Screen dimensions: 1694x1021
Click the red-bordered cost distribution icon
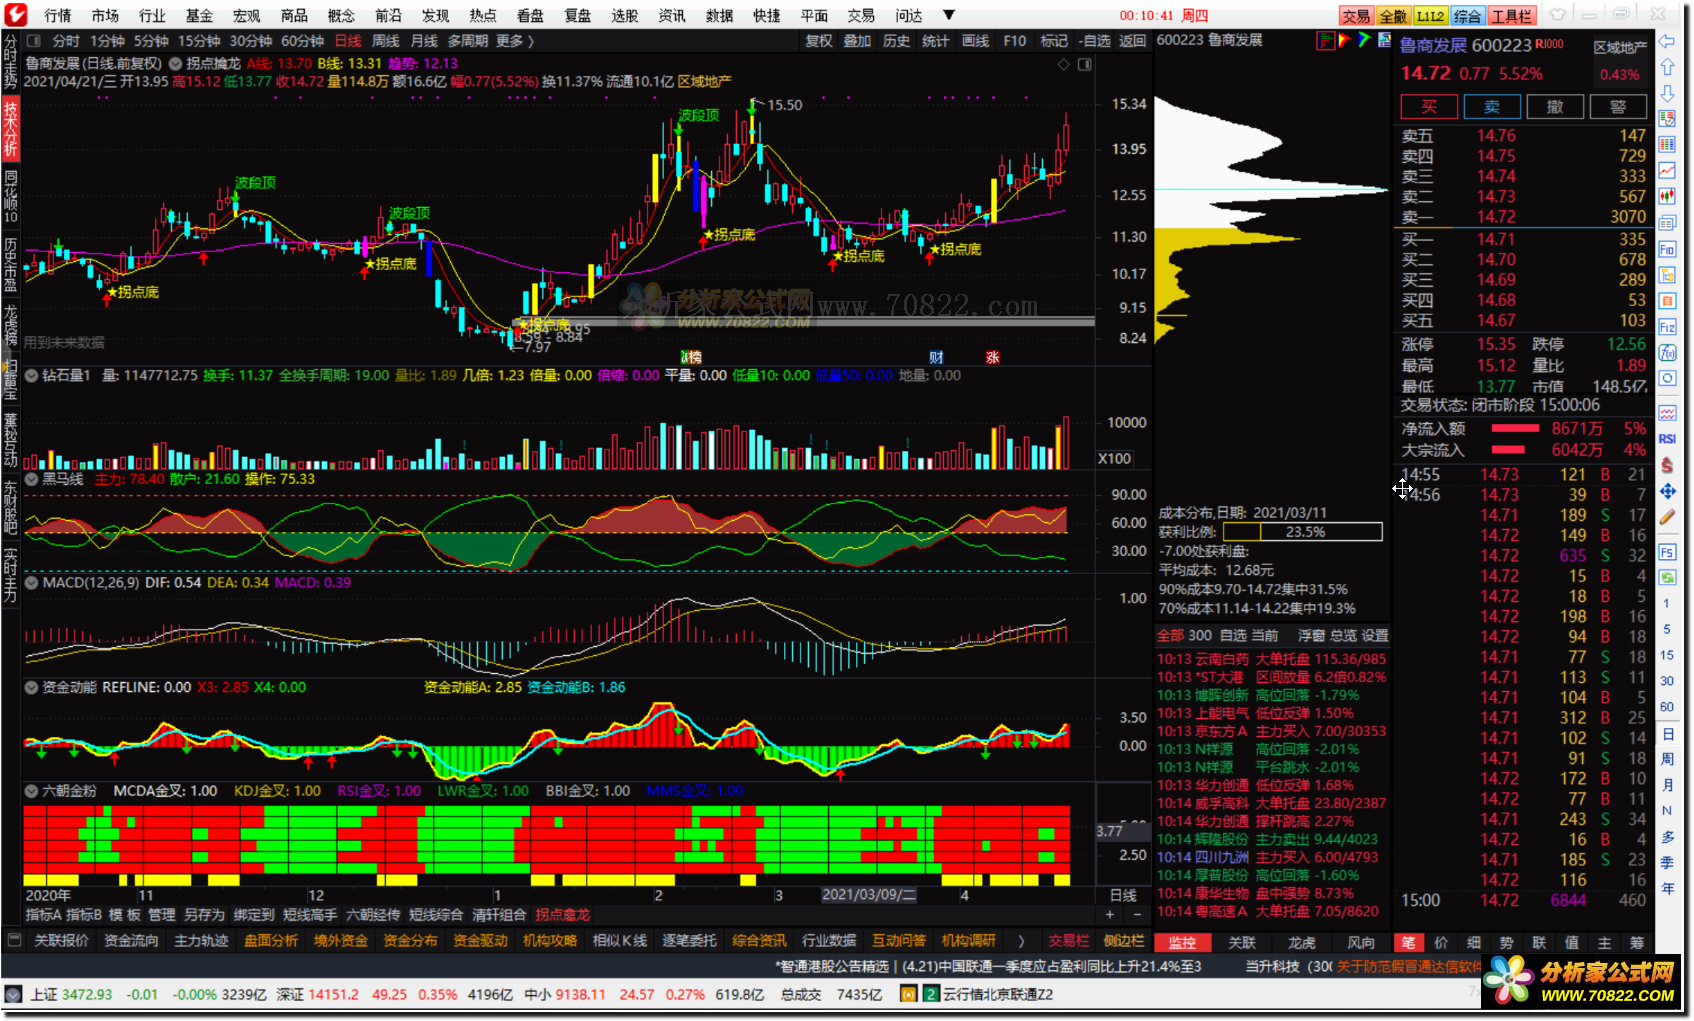coord(1326,40)
